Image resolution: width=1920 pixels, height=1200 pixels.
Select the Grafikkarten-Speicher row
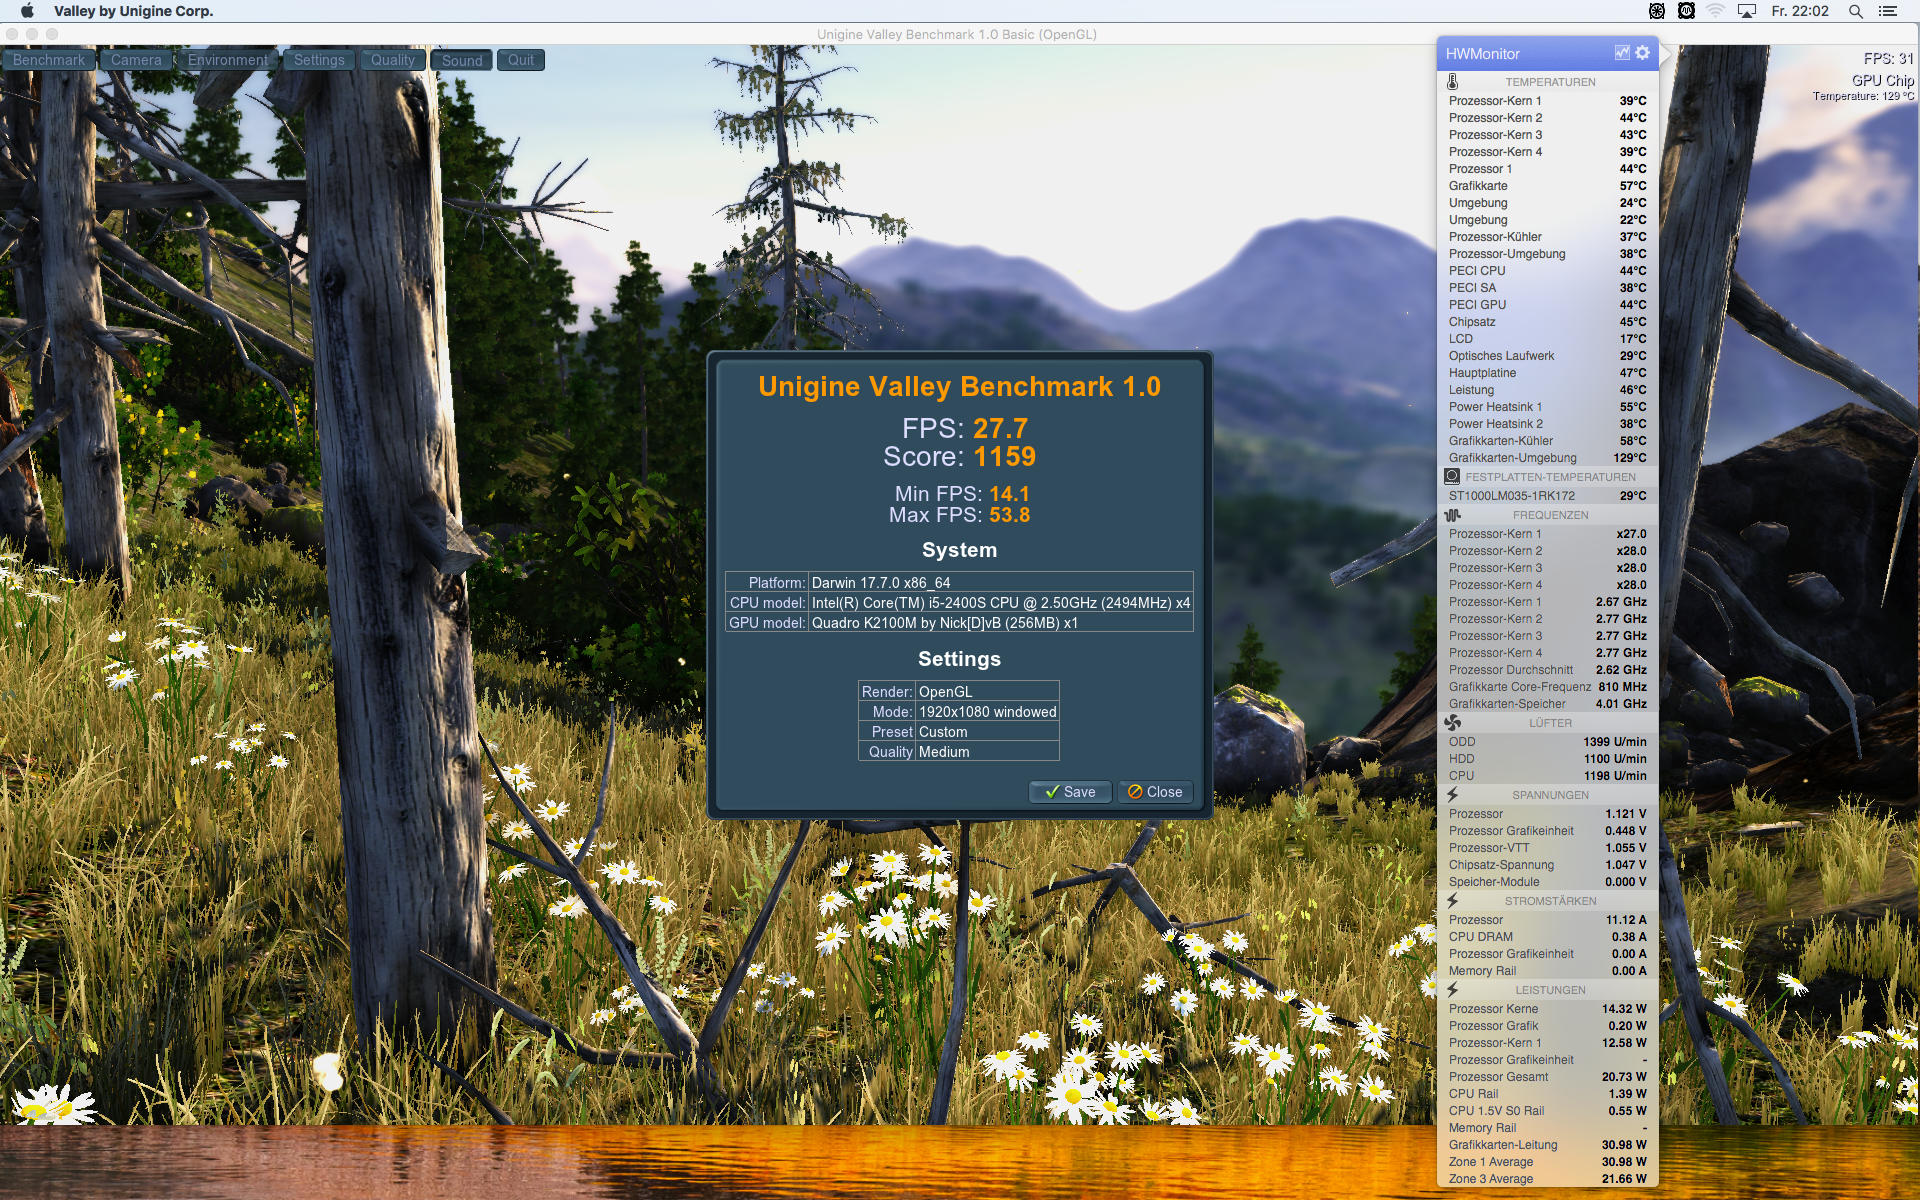tap(1548, 704)
